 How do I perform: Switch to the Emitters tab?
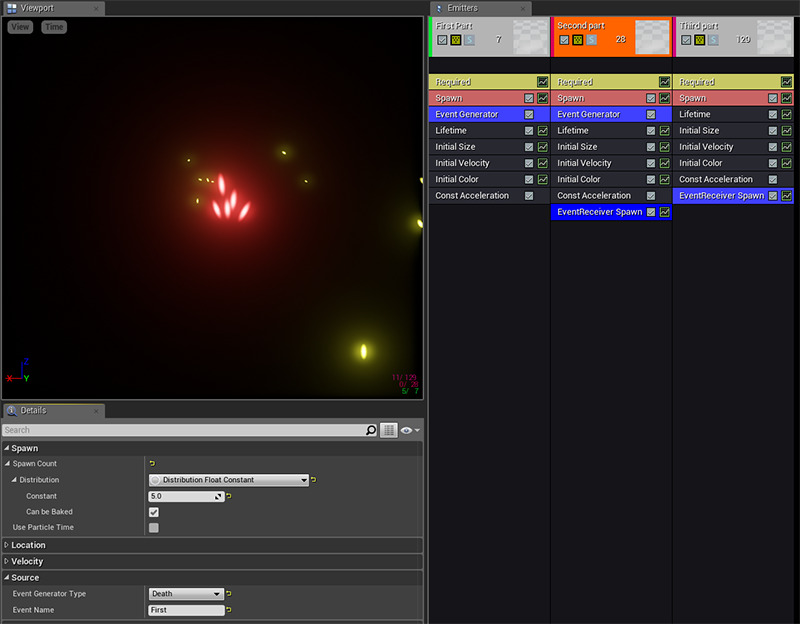point(461,8)
